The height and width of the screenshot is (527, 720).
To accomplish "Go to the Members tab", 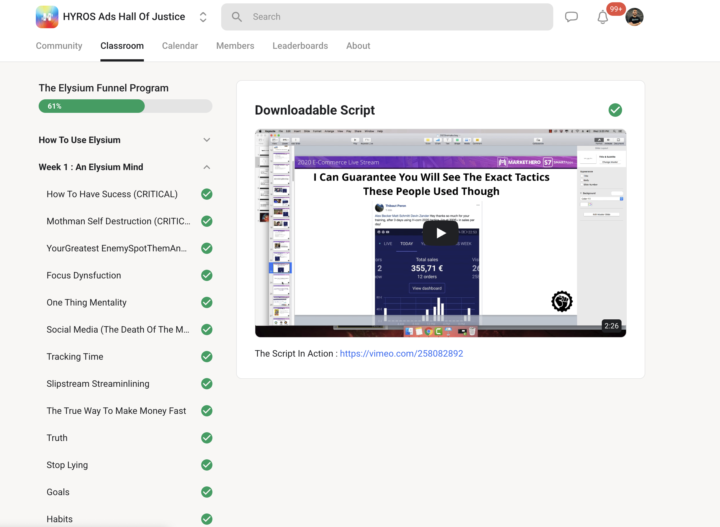I will click(235, 46).
